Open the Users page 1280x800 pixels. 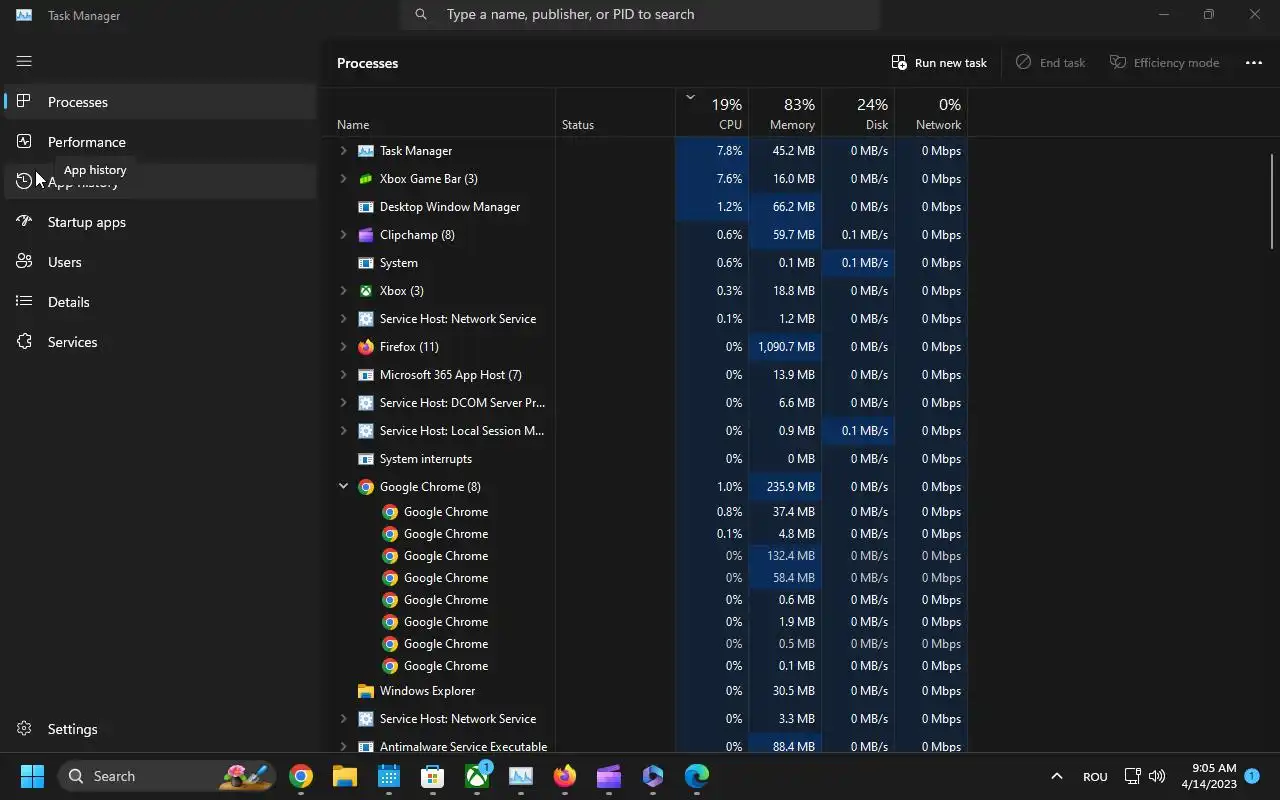(160, 262)
